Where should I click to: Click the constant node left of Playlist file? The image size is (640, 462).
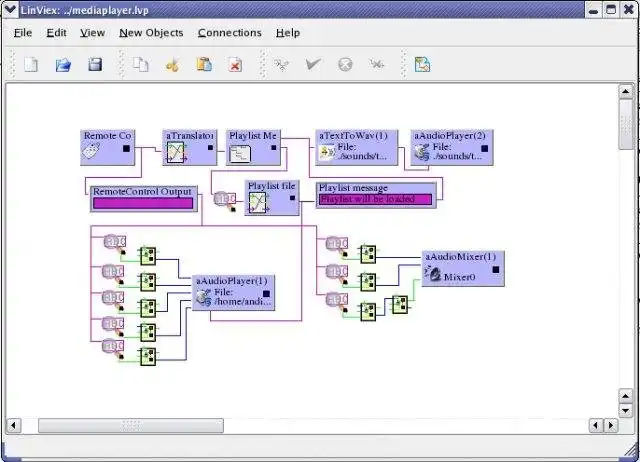click(x=225, y=200)
